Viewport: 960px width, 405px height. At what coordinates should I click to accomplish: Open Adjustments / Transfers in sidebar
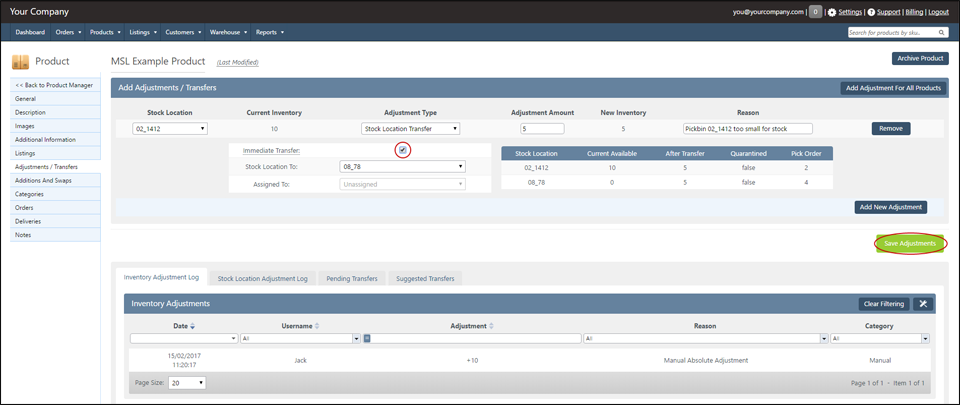point(55,166)
